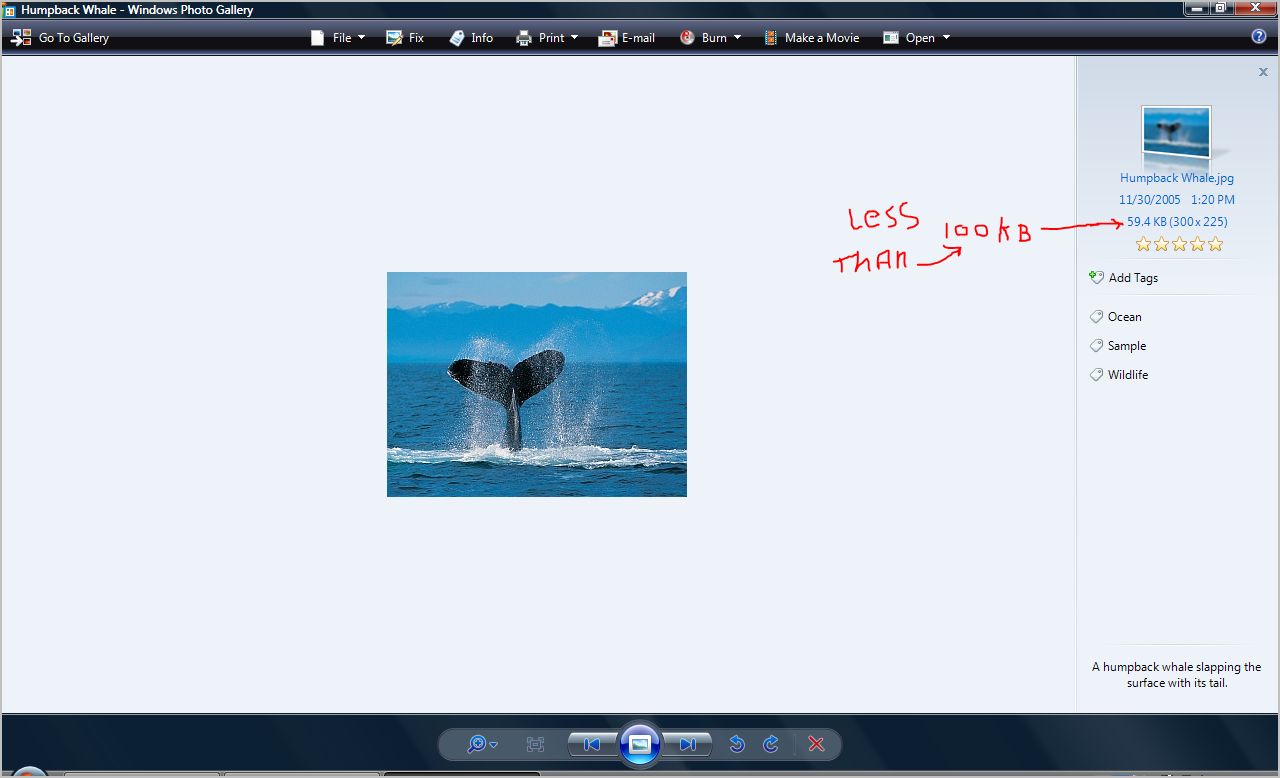1280x778 pixels.
Task: Open the Fix editing panel
Action: (405, 38)
